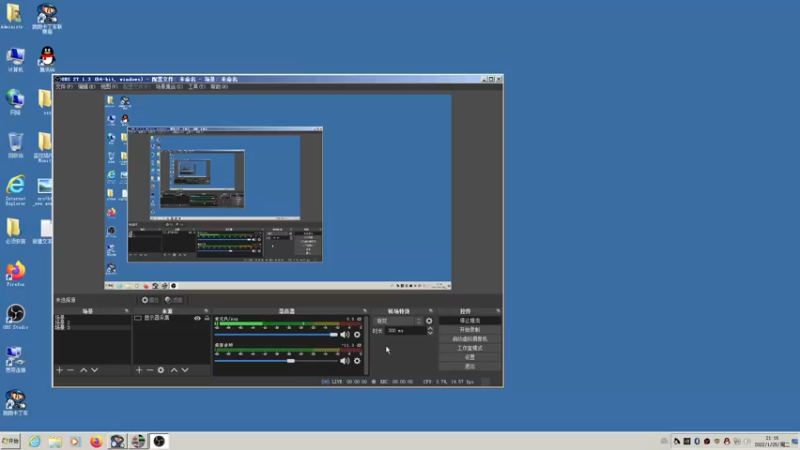The width and height of the screenshot is (800, 450).
Task: Move selected source up with arrow
Action: click(173, 370)
